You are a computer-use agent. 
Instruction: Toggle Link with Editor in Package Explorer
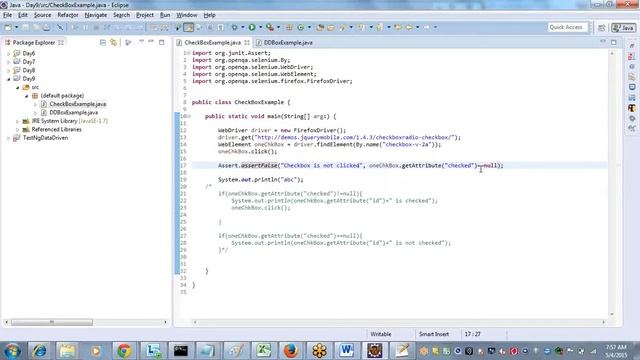[x=113, y=42]
